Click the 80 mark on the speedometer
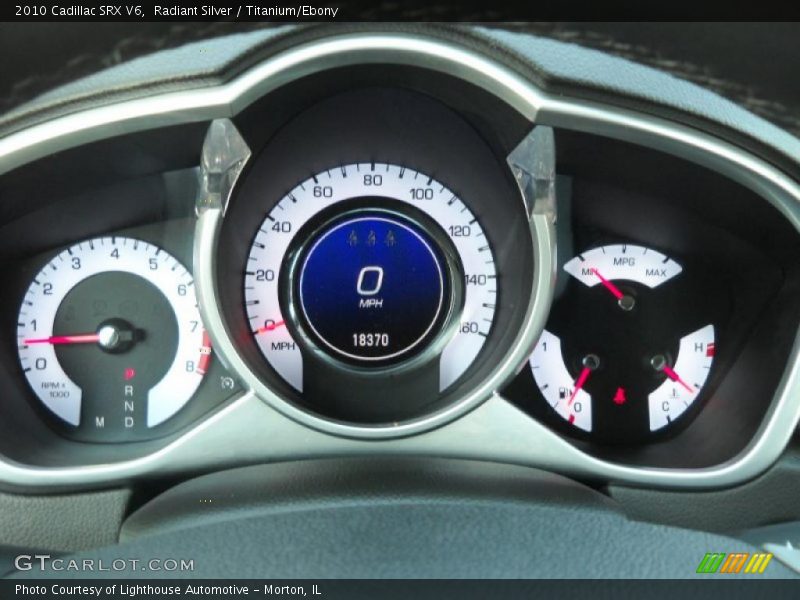This screenshot has width=800, height=600. (372, 180)
